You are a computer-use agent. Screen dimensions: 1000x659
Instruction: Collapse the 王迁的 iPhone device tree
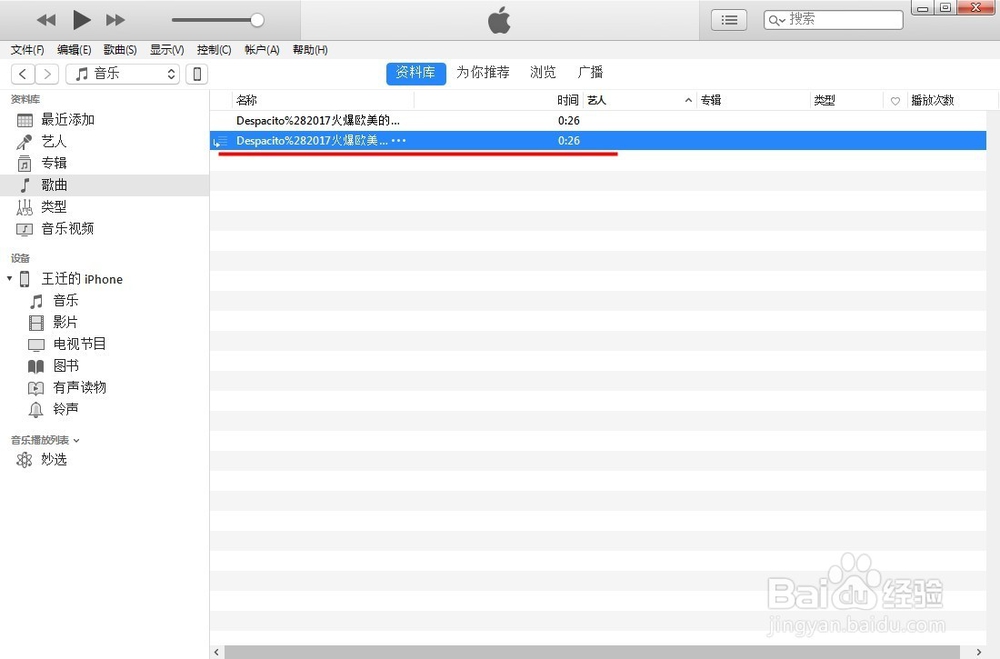click(10, 279)
